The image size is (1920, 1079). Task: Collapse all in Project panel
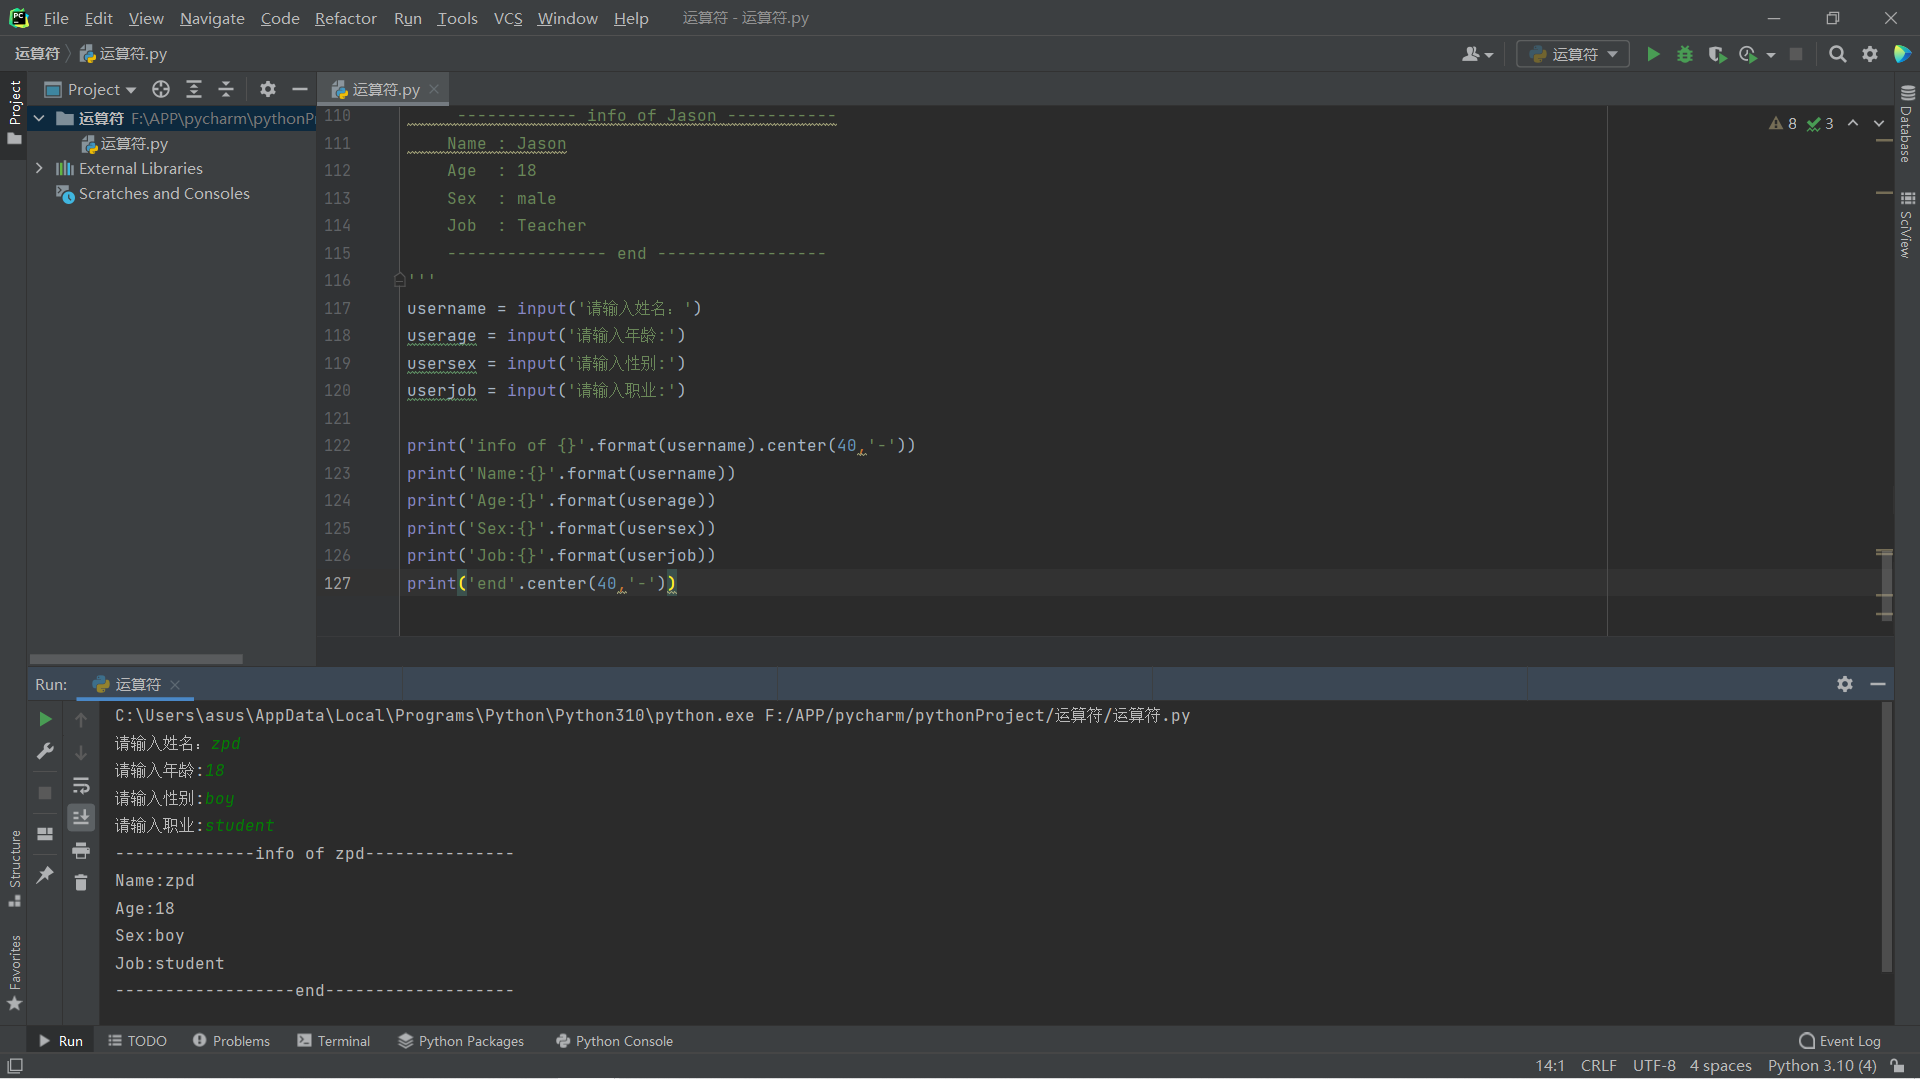[x=226, y=89]
